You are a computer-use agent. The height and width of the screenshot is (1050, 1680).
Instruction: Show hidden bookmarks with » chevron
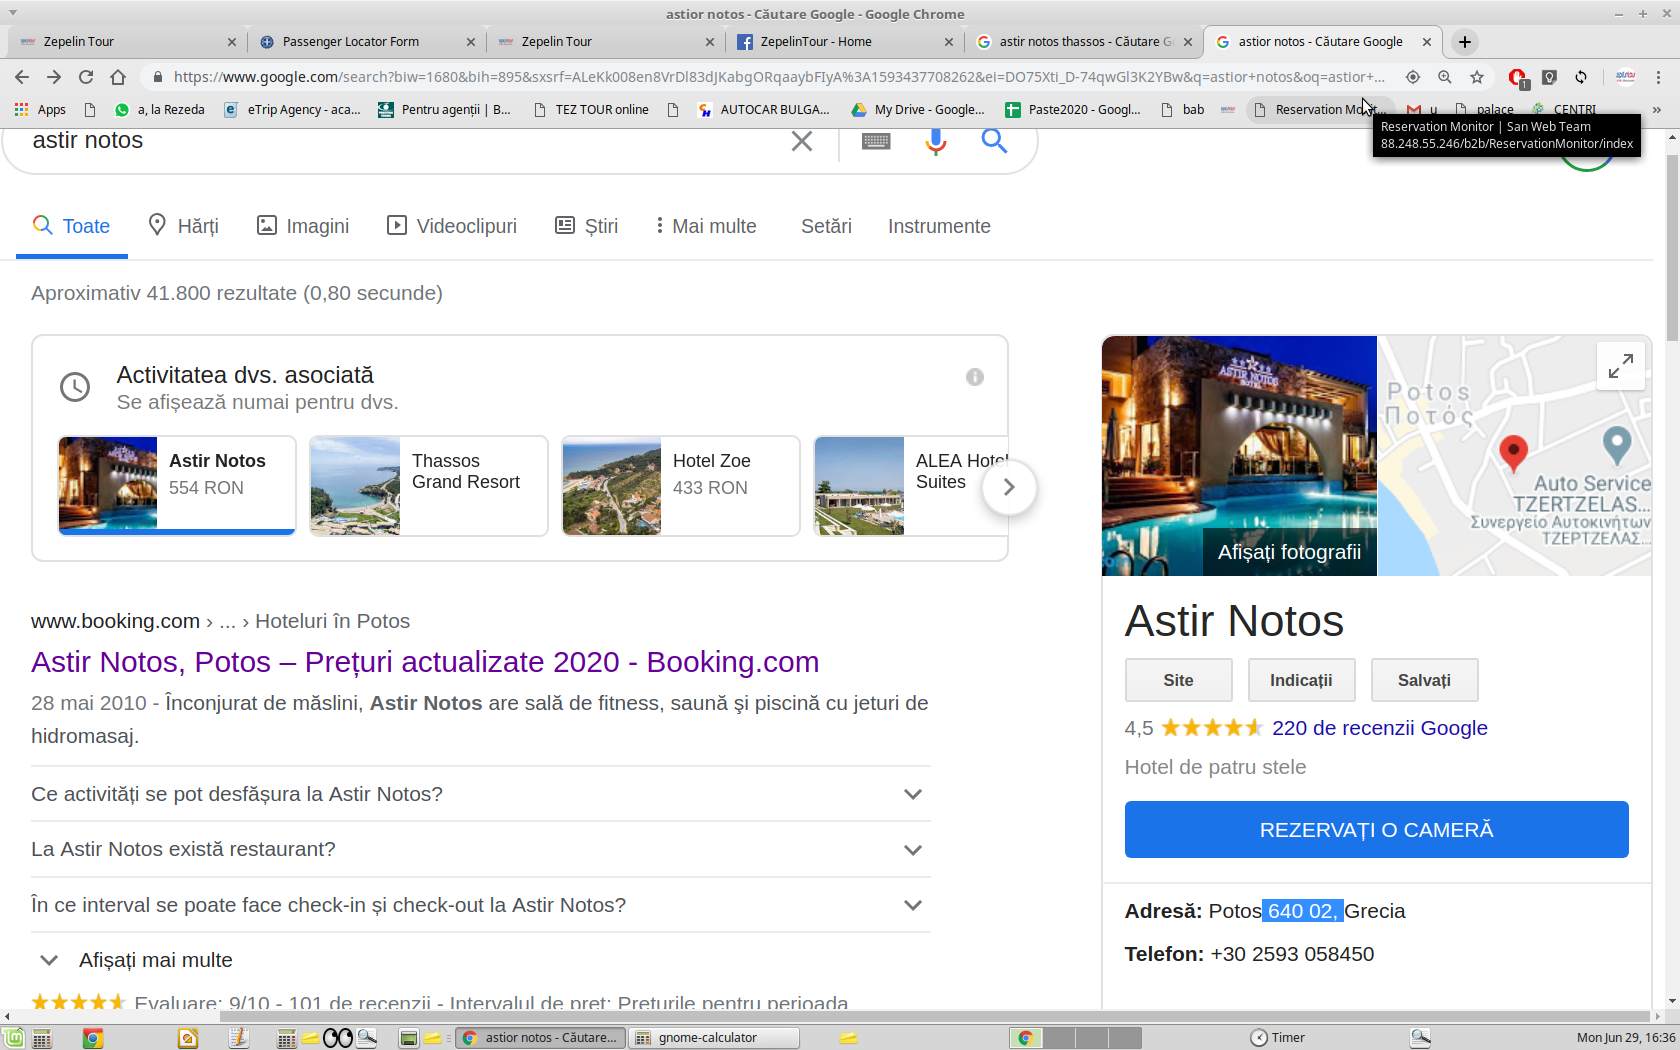click(1657, 110)
